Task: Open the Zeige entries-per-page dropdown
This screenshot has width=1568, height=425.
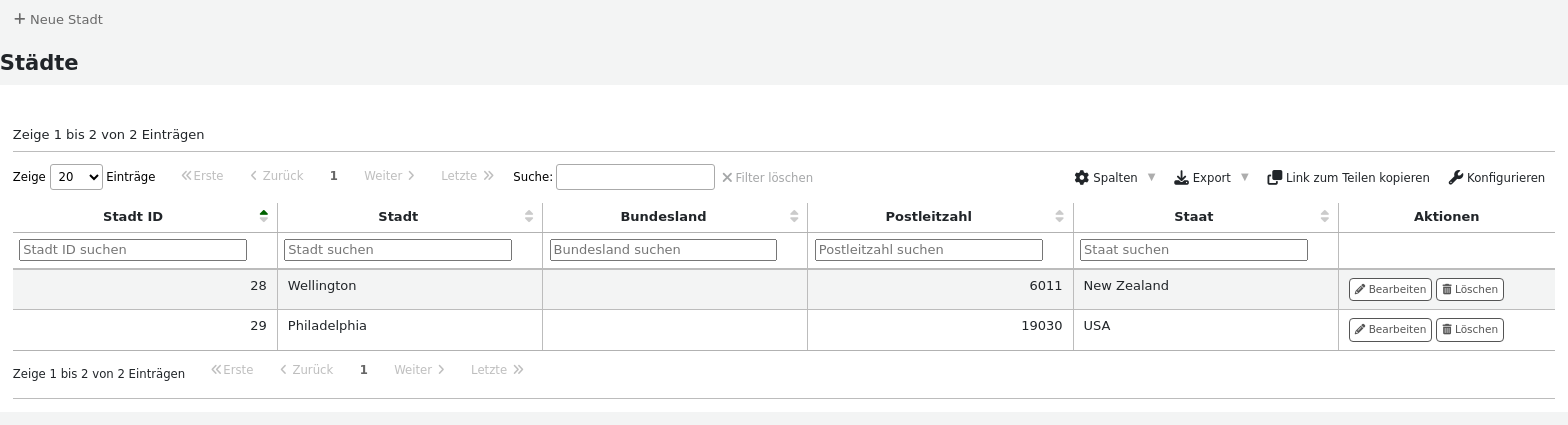Action: (x=76, y=177)
